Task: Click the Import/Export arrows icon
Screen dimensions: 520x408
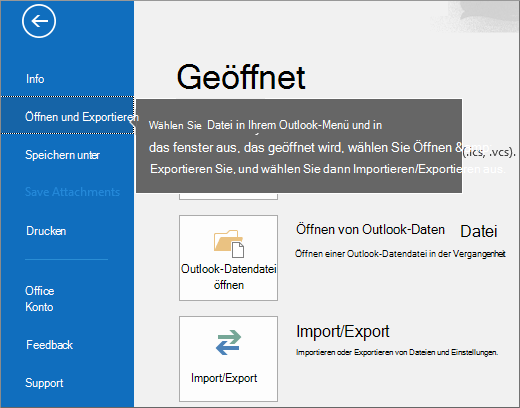Action: [x=228, y=342]
